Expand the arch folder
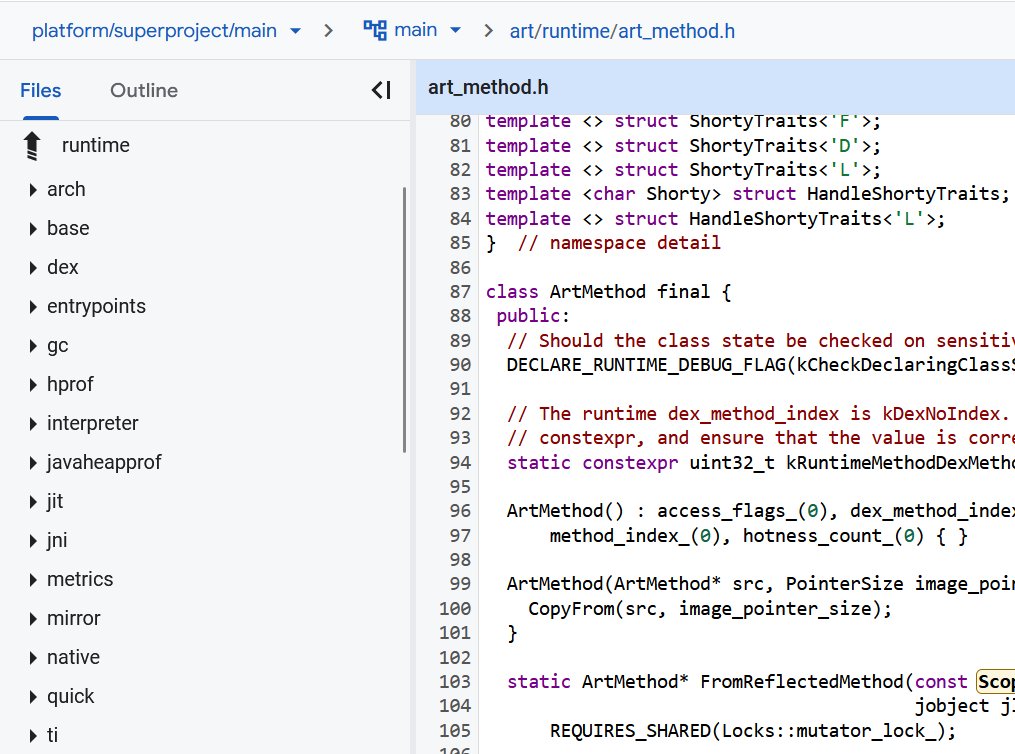Viewport: 1015px width, 754px height. [x=33, y=190]
